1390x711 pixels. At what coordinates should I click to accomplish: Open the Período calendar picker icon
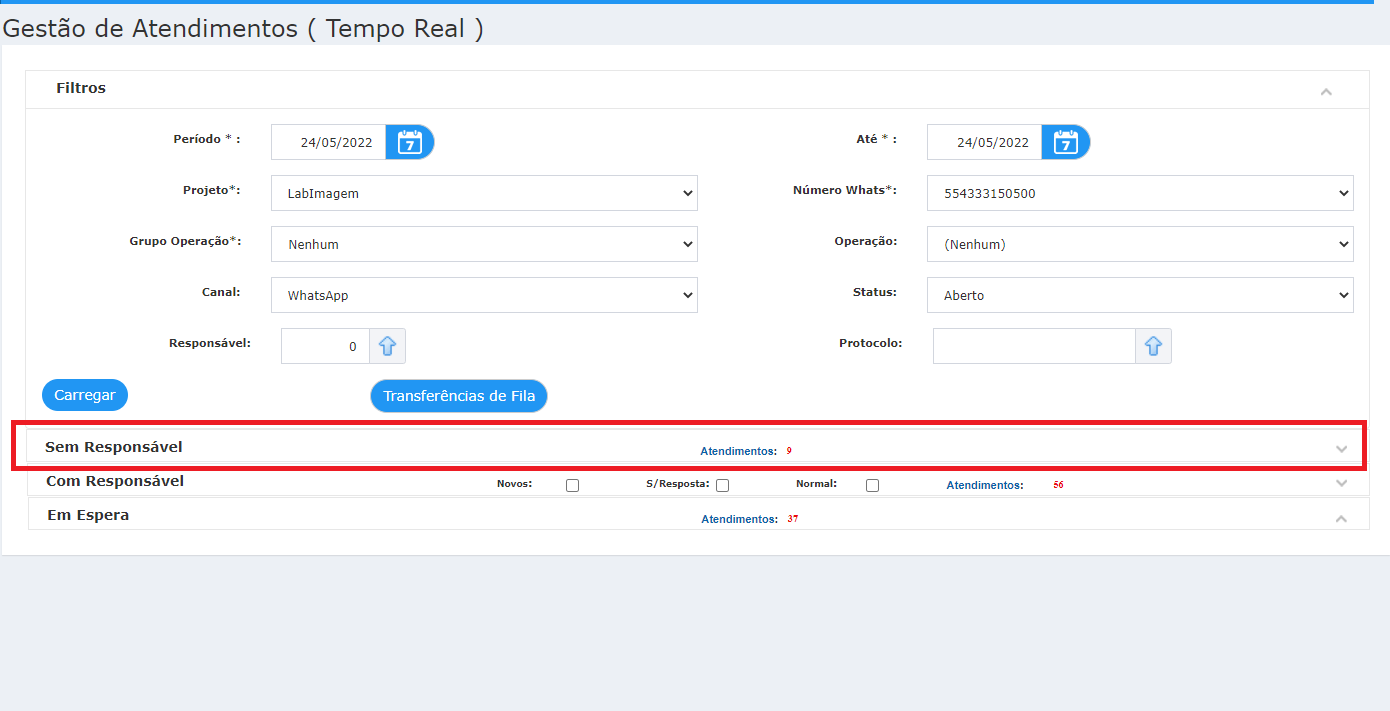point(410,142)
